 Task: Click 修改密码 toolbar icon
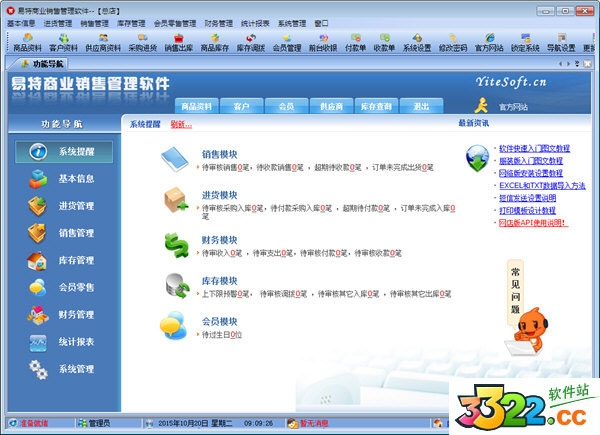tap(453, 42)
